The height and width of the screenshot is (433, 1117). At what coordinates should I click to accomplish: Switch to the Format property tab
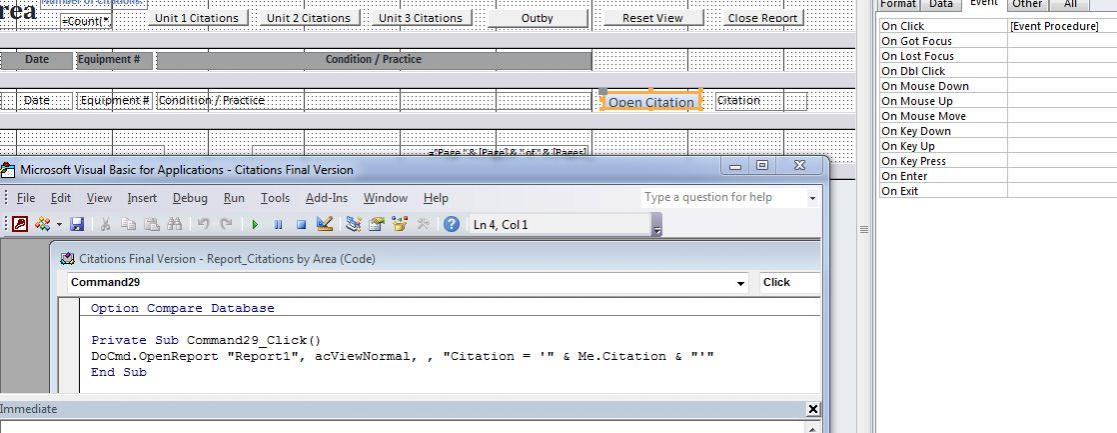[898, 4]
